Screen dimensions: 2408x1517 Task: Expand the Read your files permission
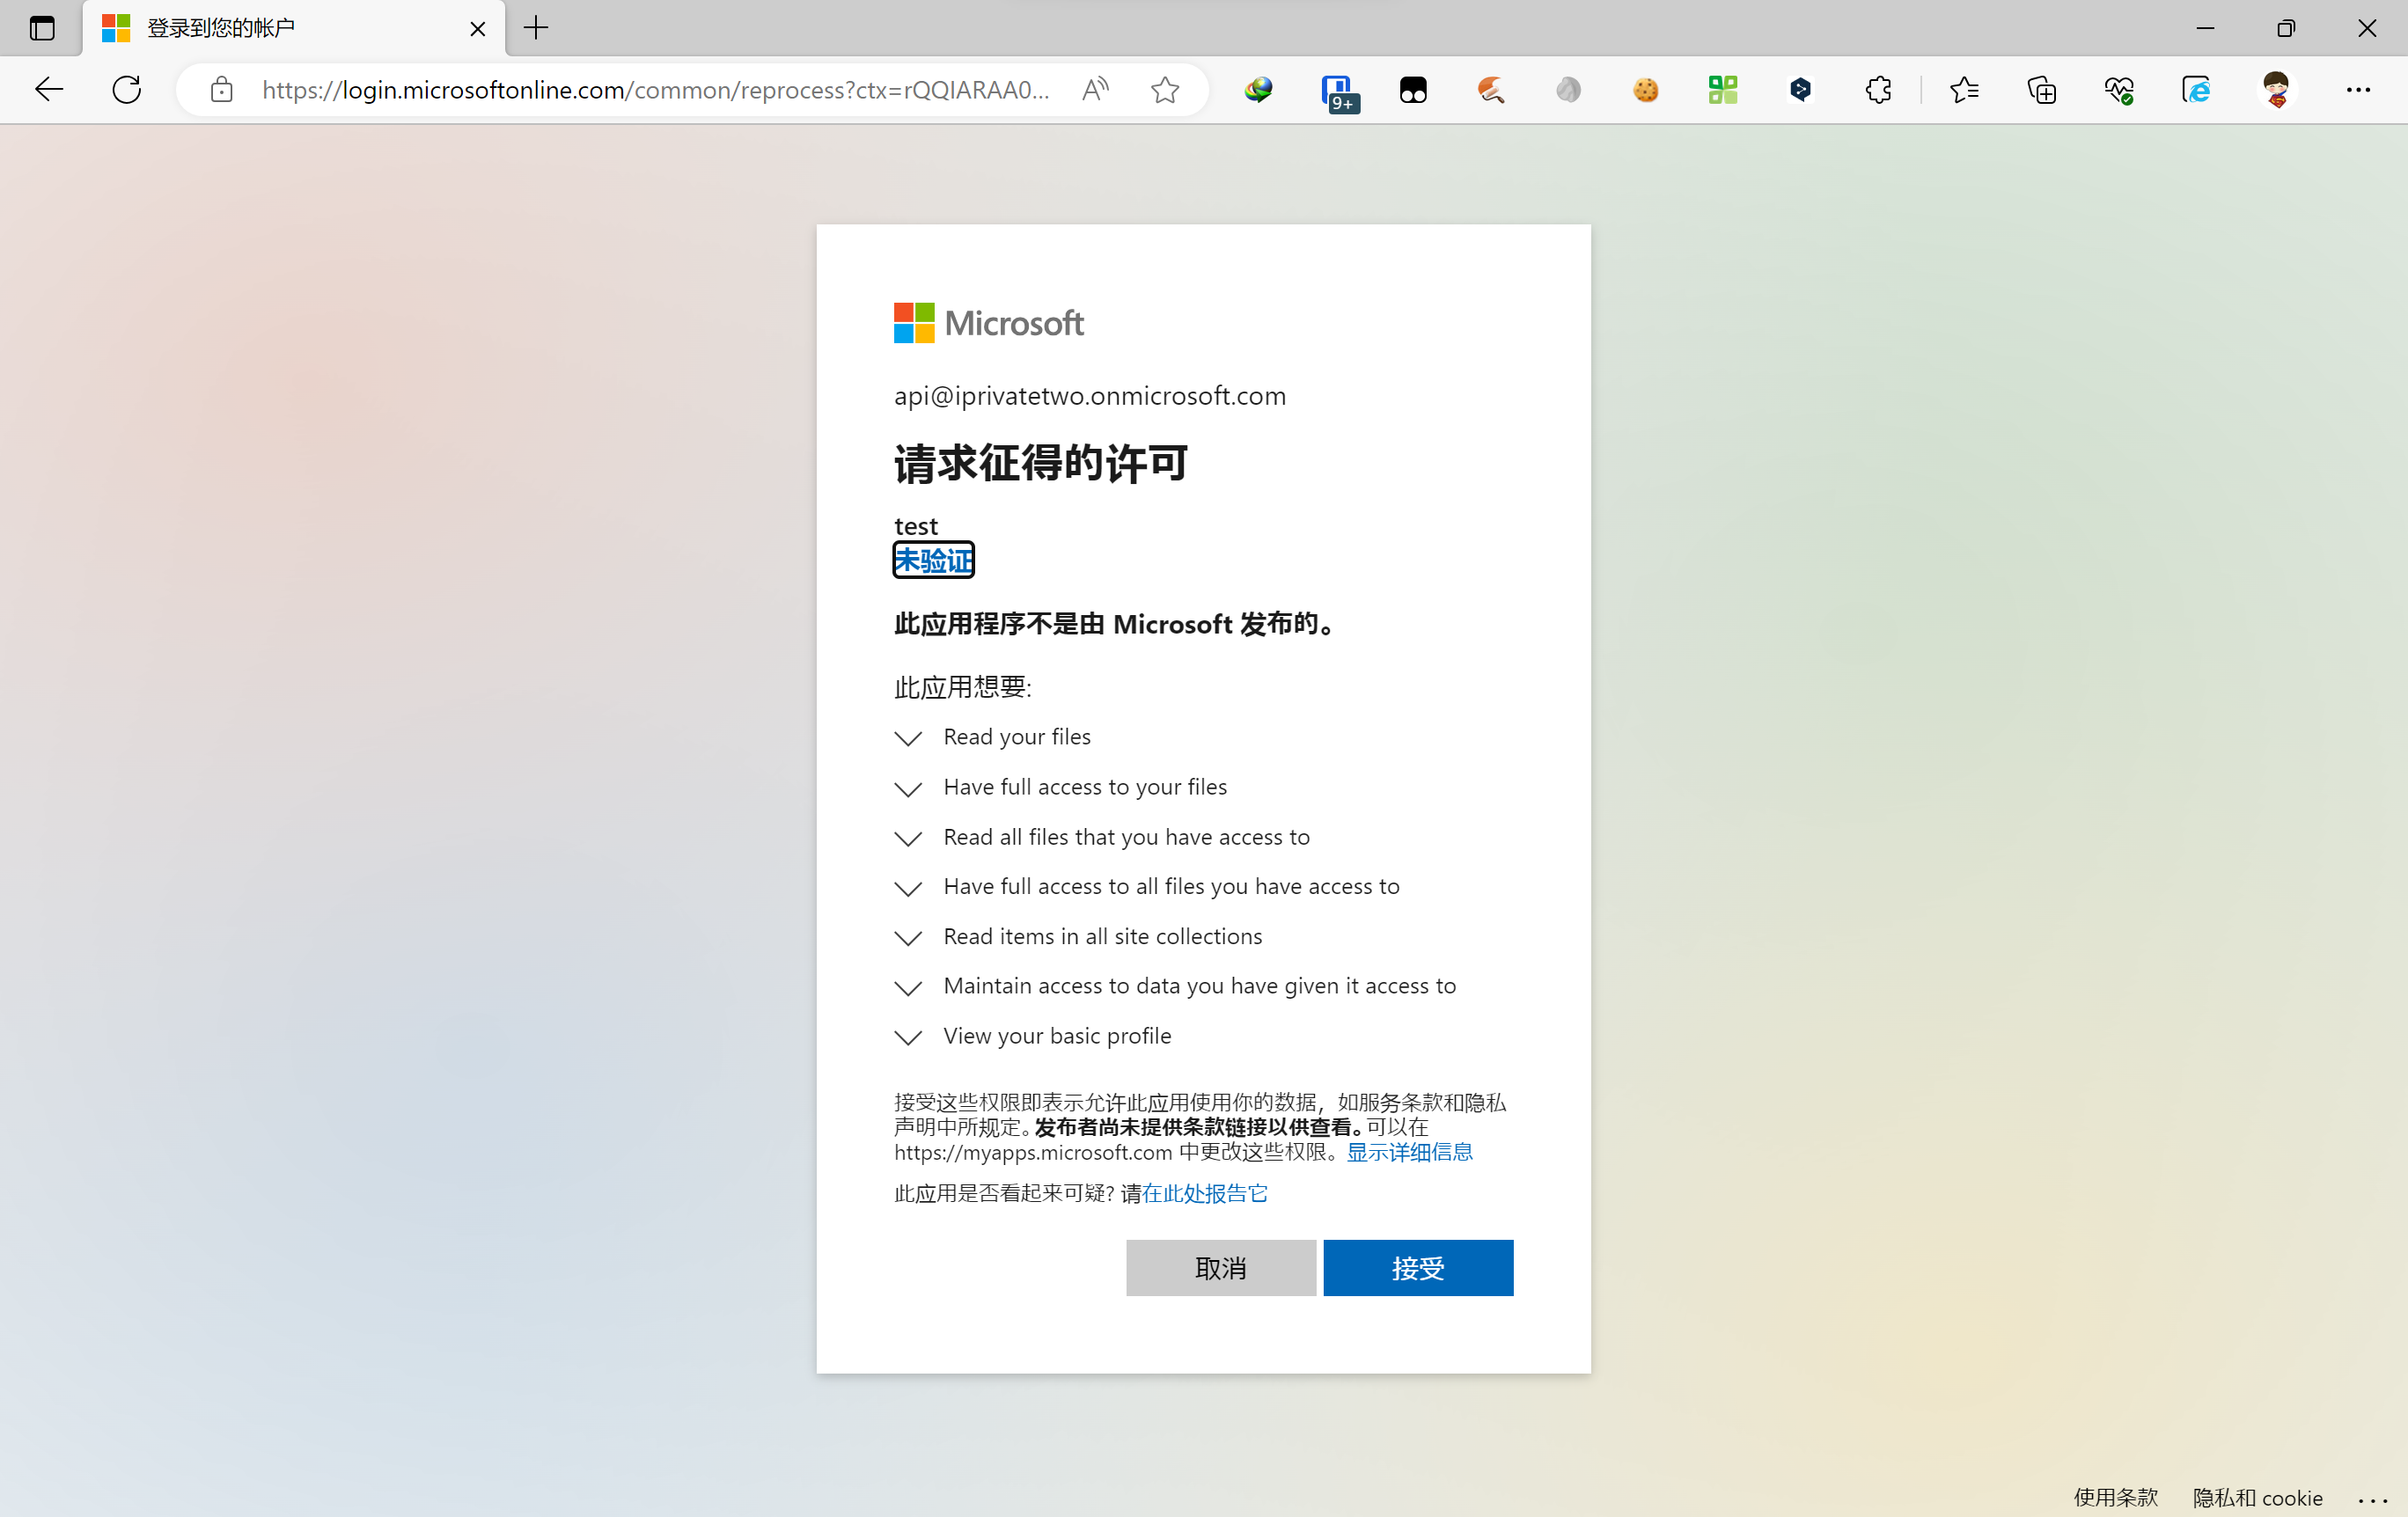[x=992, y=737]
